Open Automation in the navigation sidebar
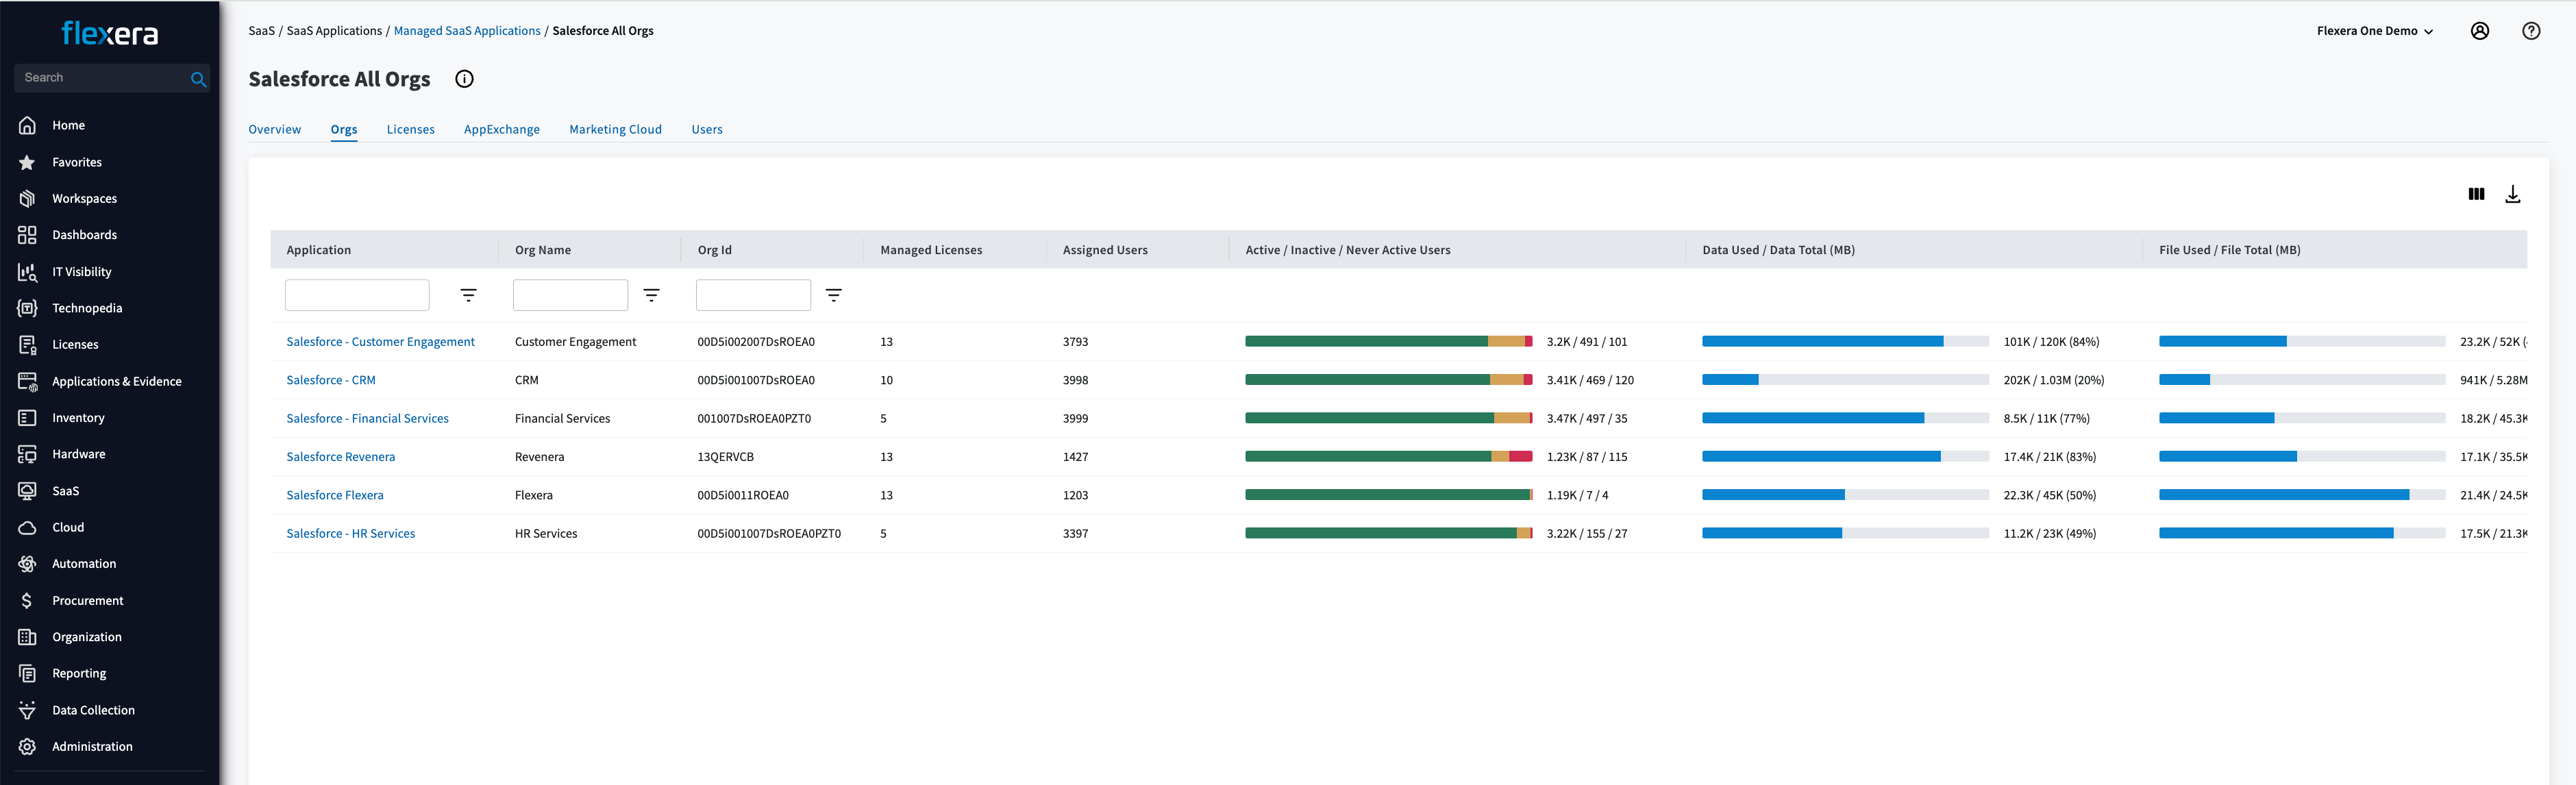The width and height of the screenshot is (2576, 785). click(x=84, y=564)
